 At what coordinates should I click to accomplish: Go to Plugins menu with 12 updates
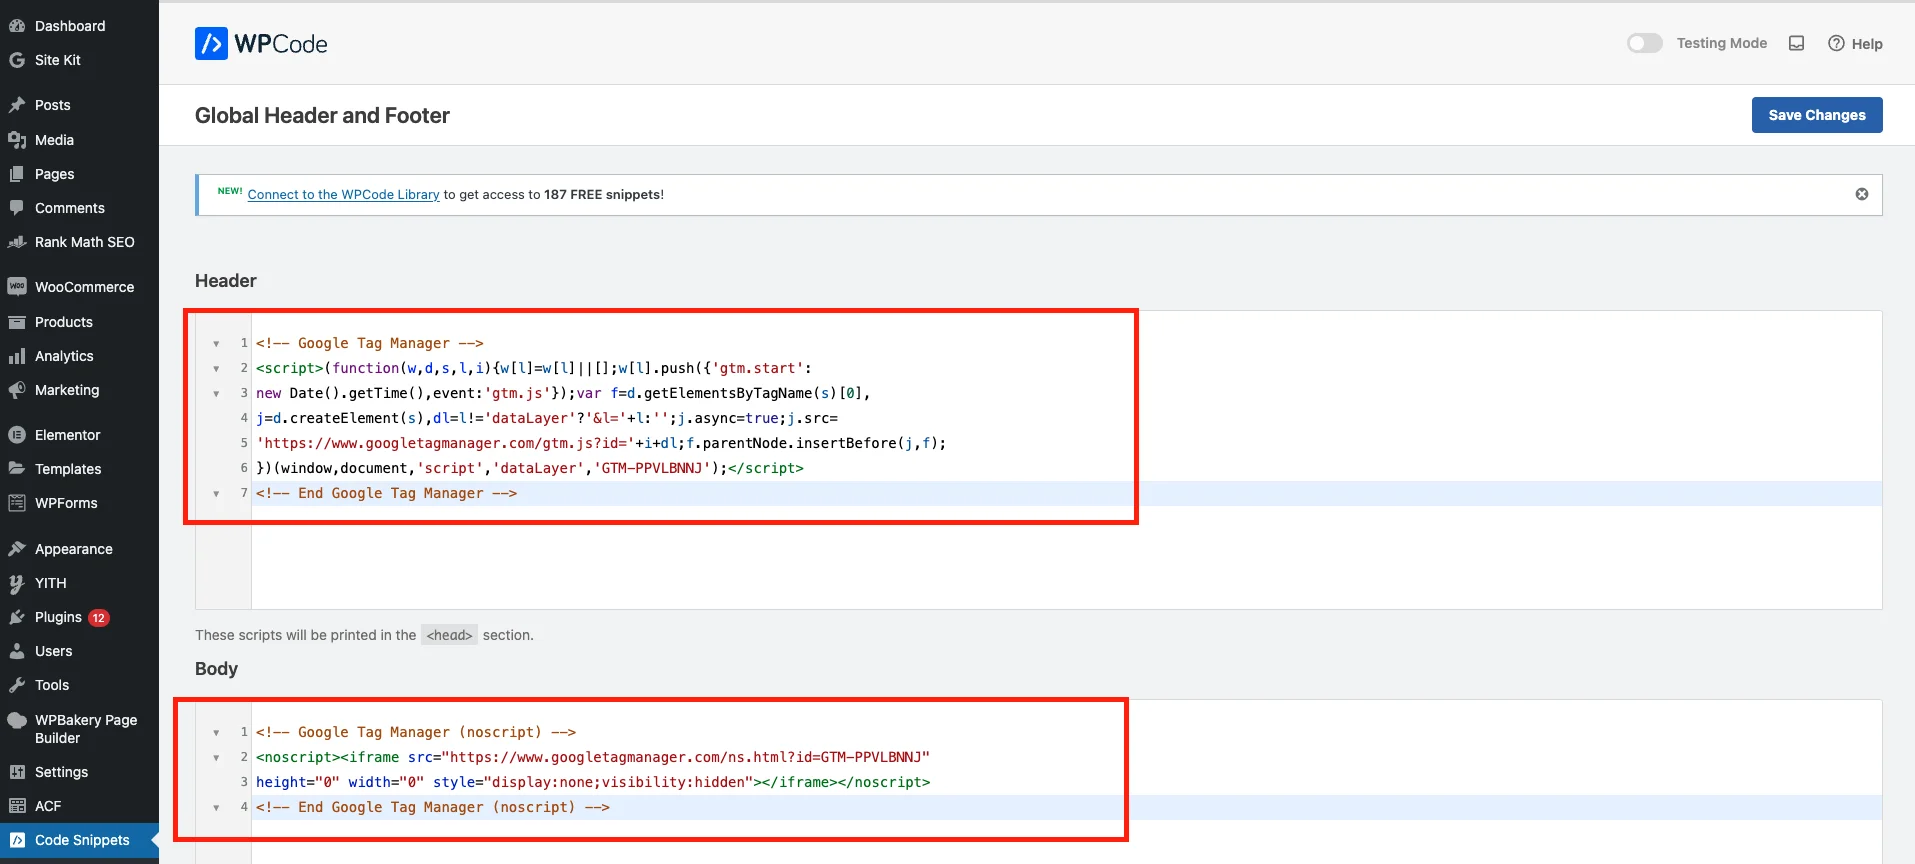[x=79, y=617]
